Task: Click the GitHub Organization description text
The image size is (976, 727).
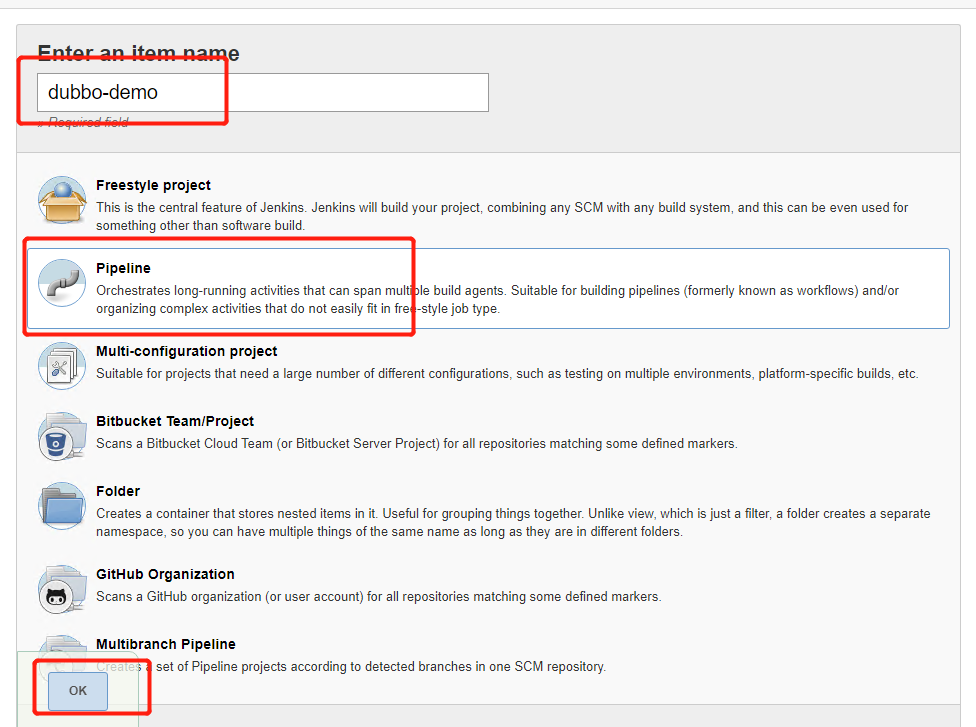Action: point(378,596)
